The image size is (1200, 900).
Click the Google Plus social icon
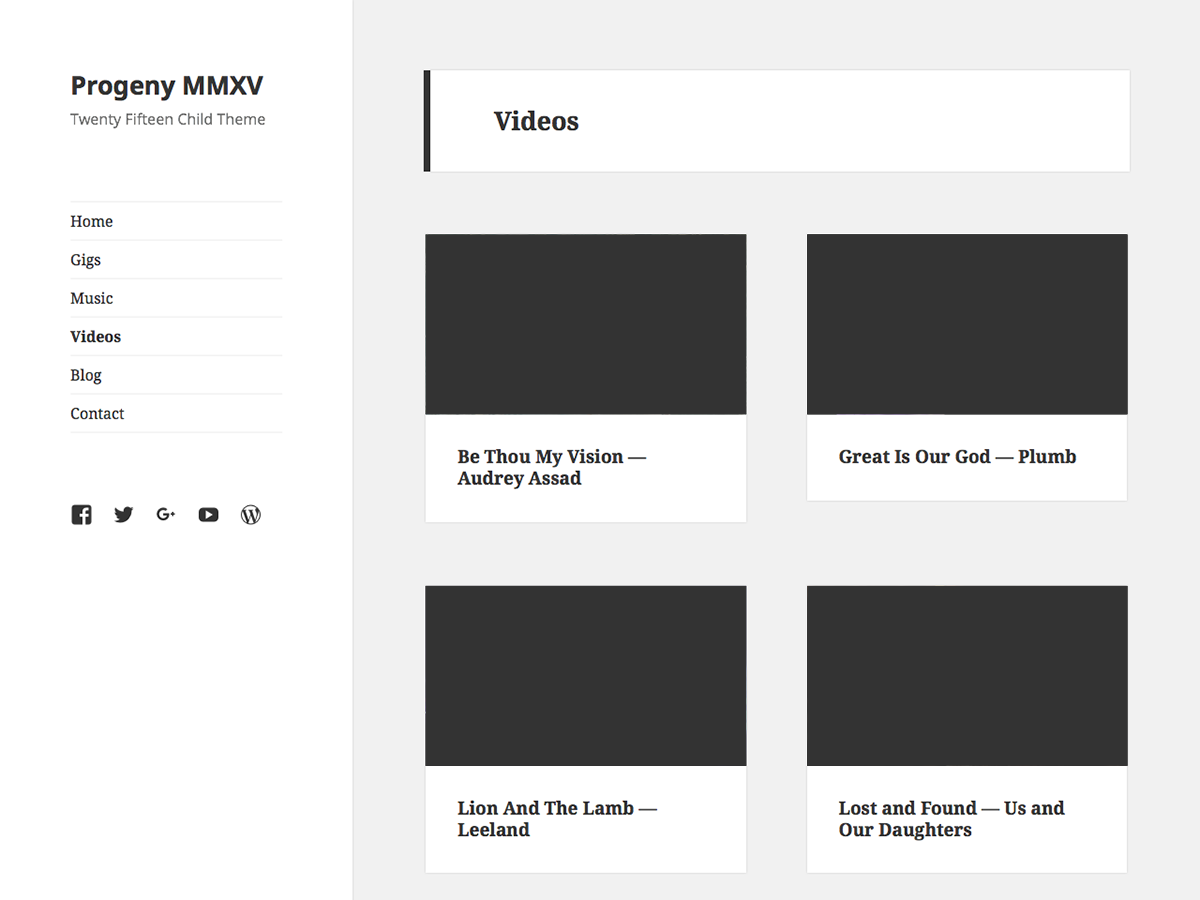[166, 515]
